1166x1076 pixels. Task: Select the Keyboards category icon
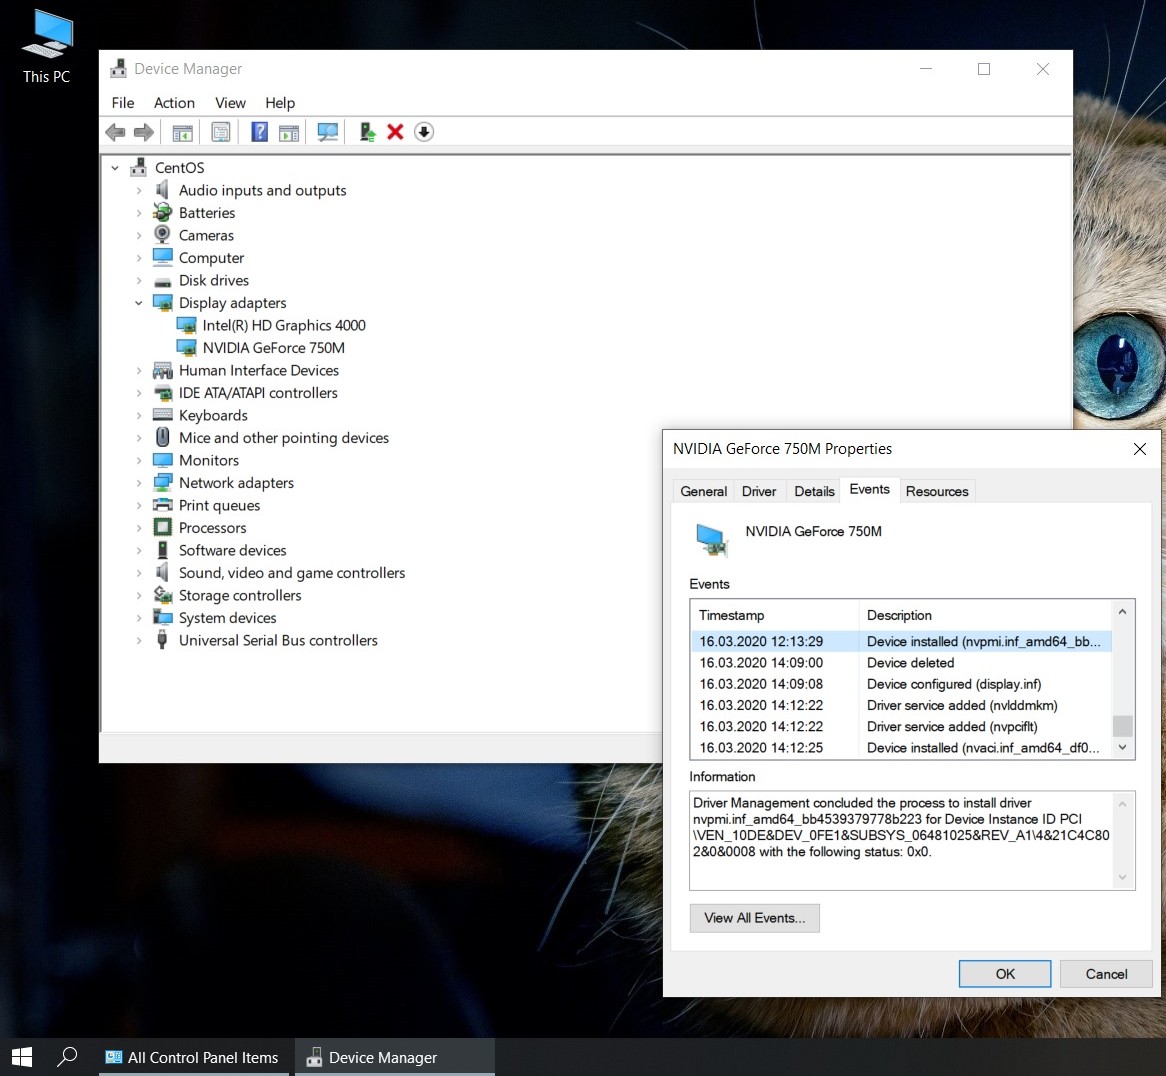tap(162, 415)
